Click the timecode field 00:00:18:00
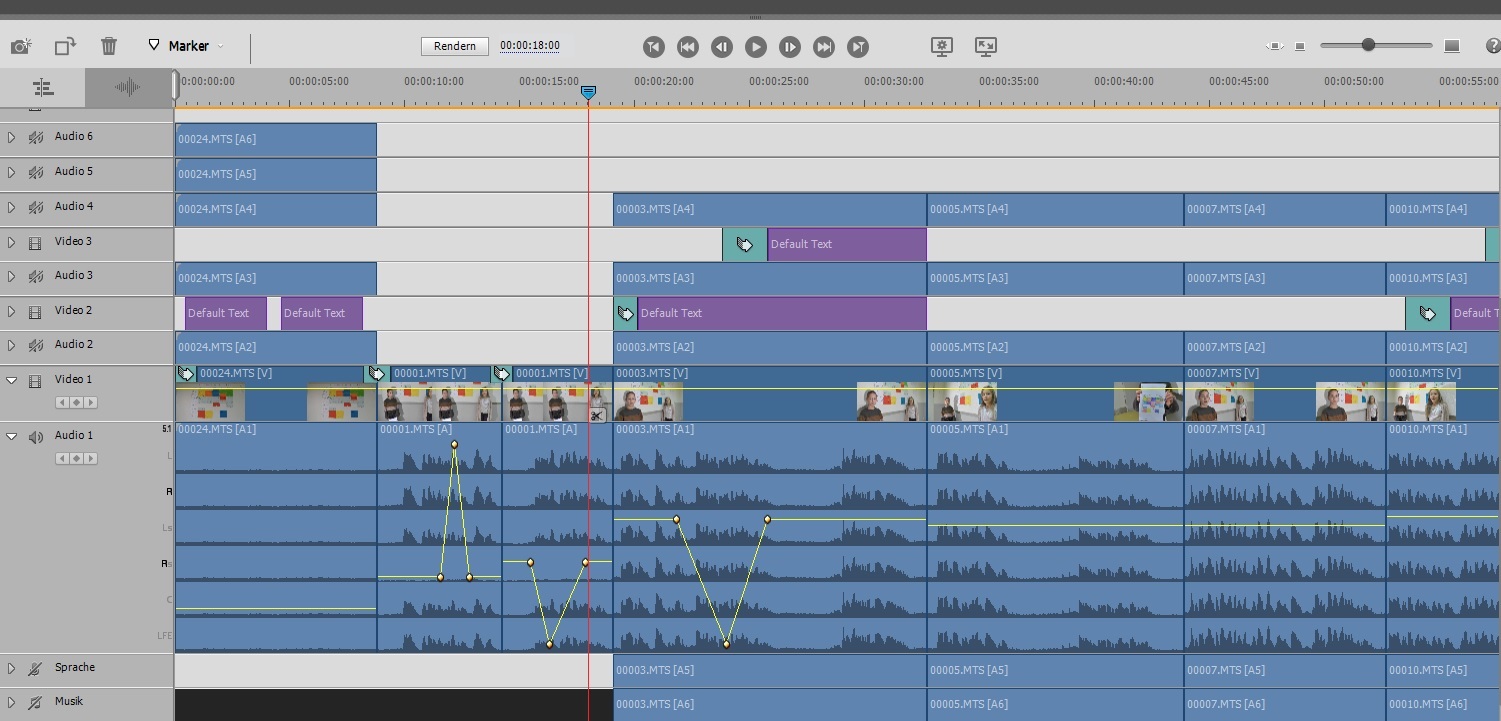Screen dimensions: 1501x721 pos(529,46)
